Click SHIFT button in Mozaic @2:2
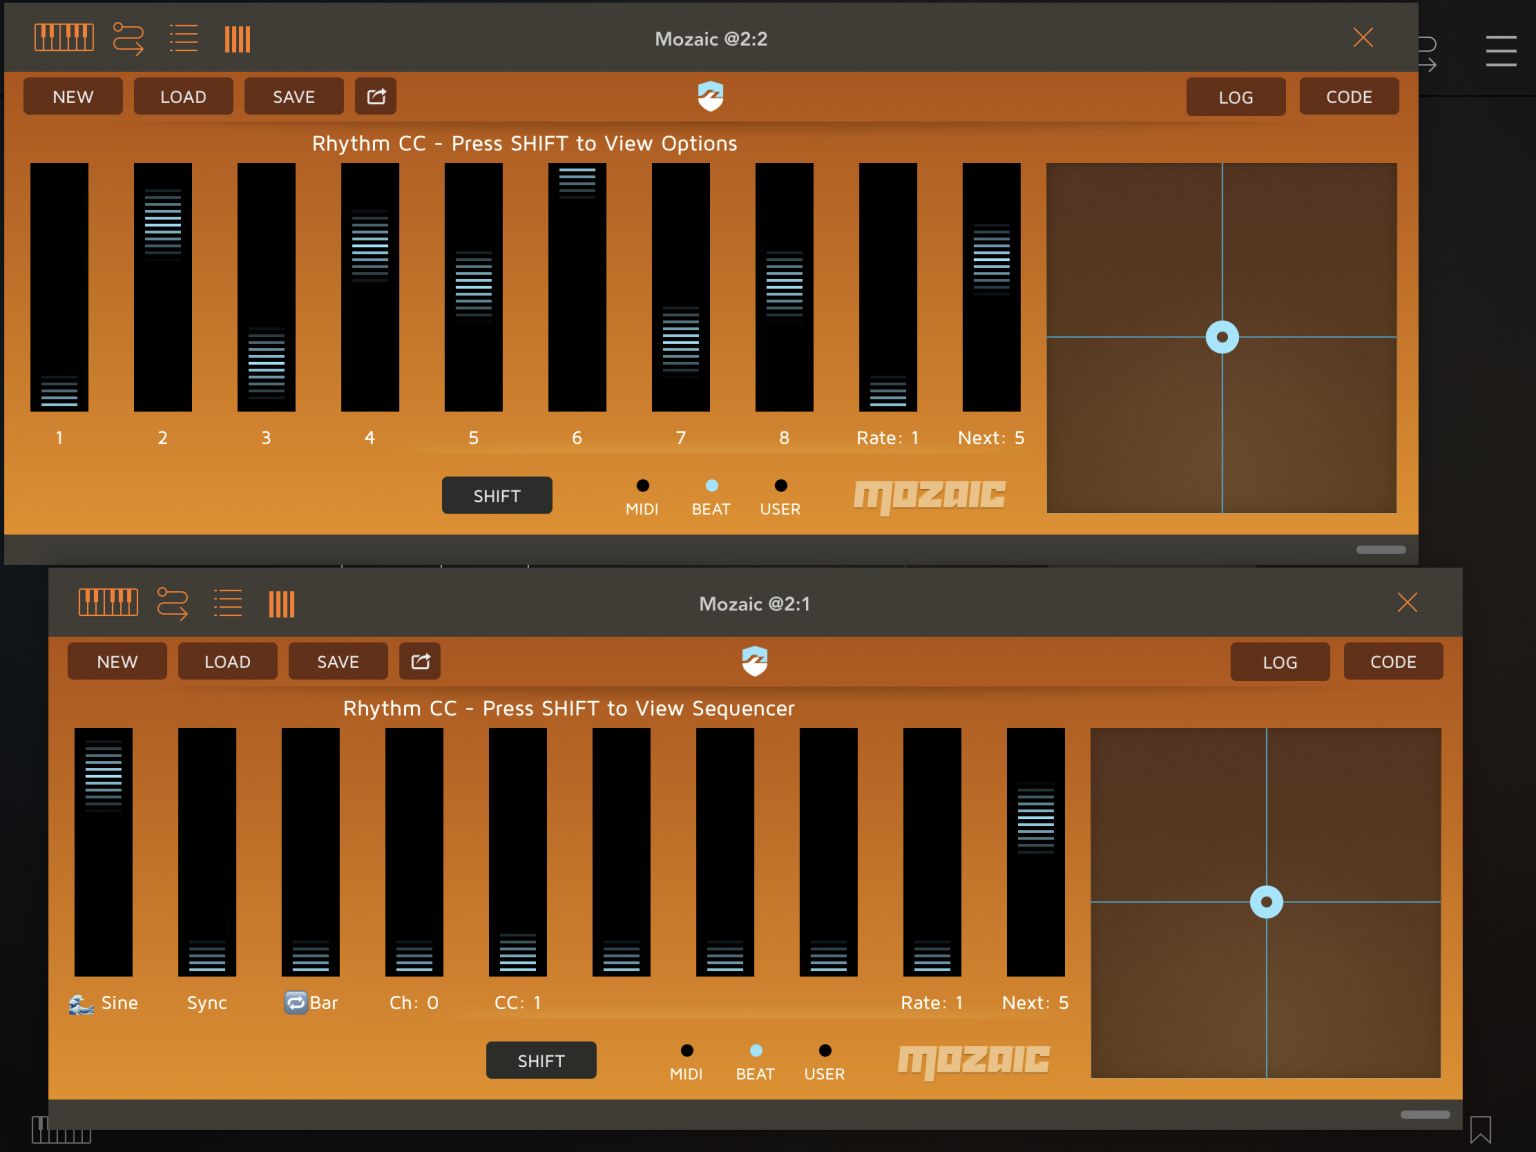 [x=497, y=495]
